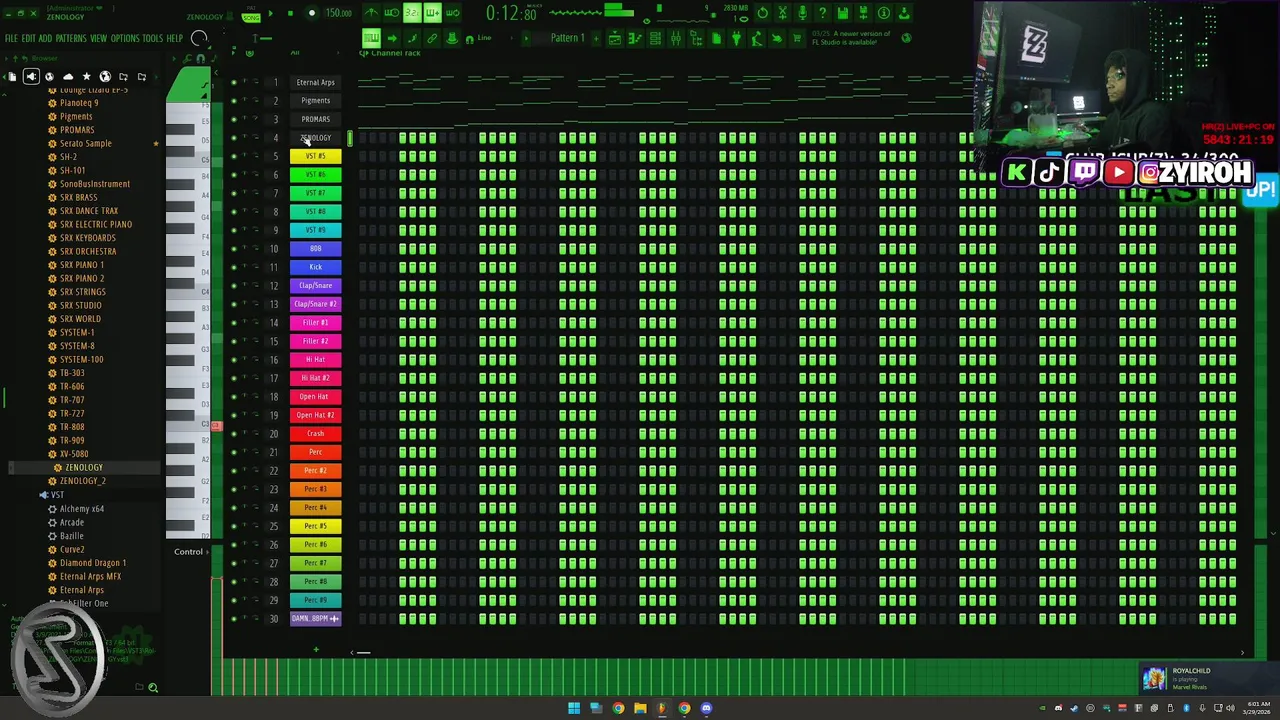This screenshot has width=1280, height=720.
Task: Select the browser favorites star tab icon
Action: point(87,77)
